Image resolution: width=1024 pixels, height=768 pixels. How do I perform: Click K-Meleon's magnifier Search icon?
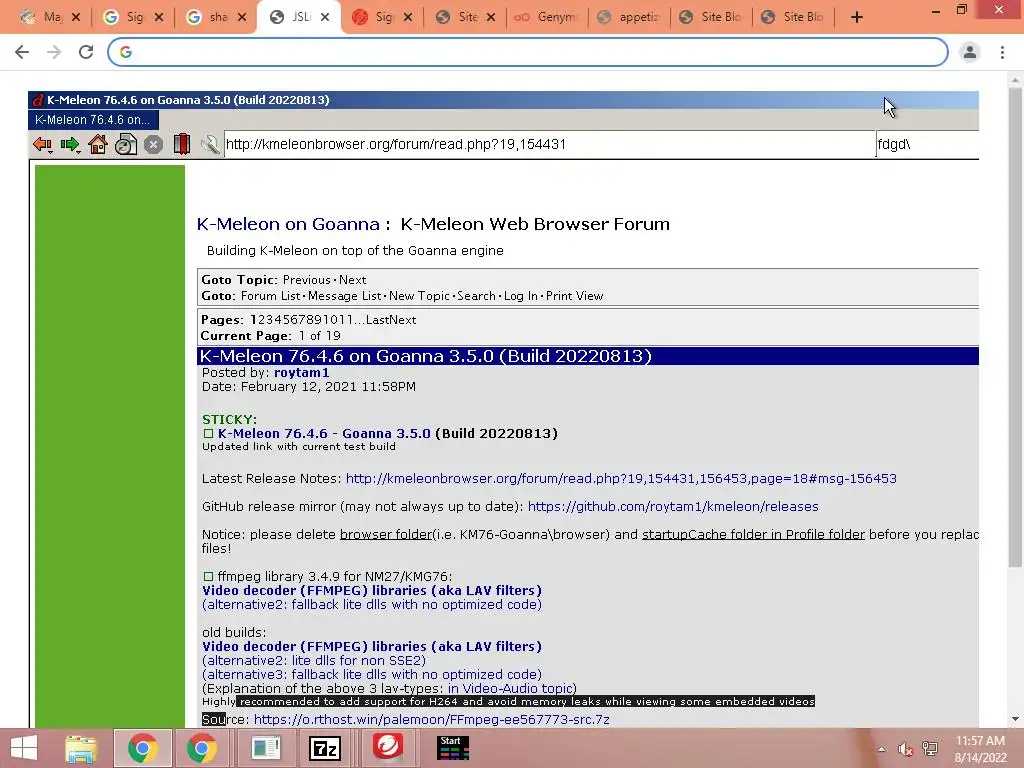(x=210, y=144)
